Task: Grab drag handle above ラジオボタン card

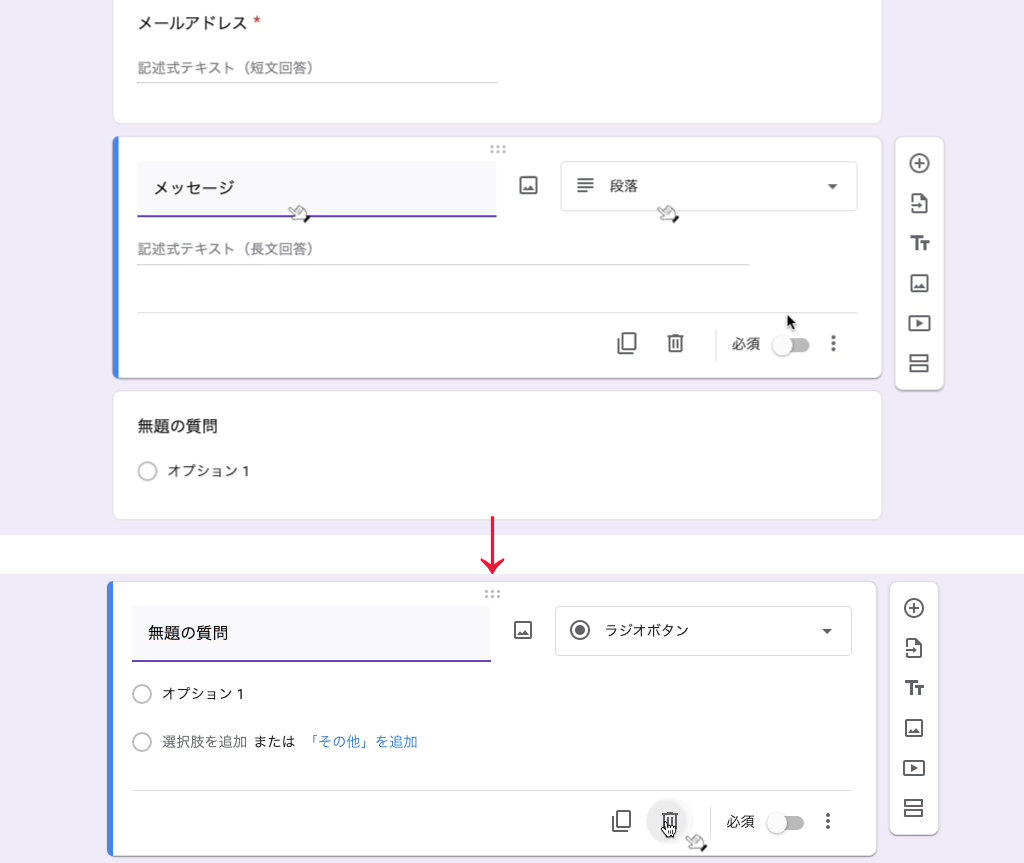Action: click(x=492, y=594)
